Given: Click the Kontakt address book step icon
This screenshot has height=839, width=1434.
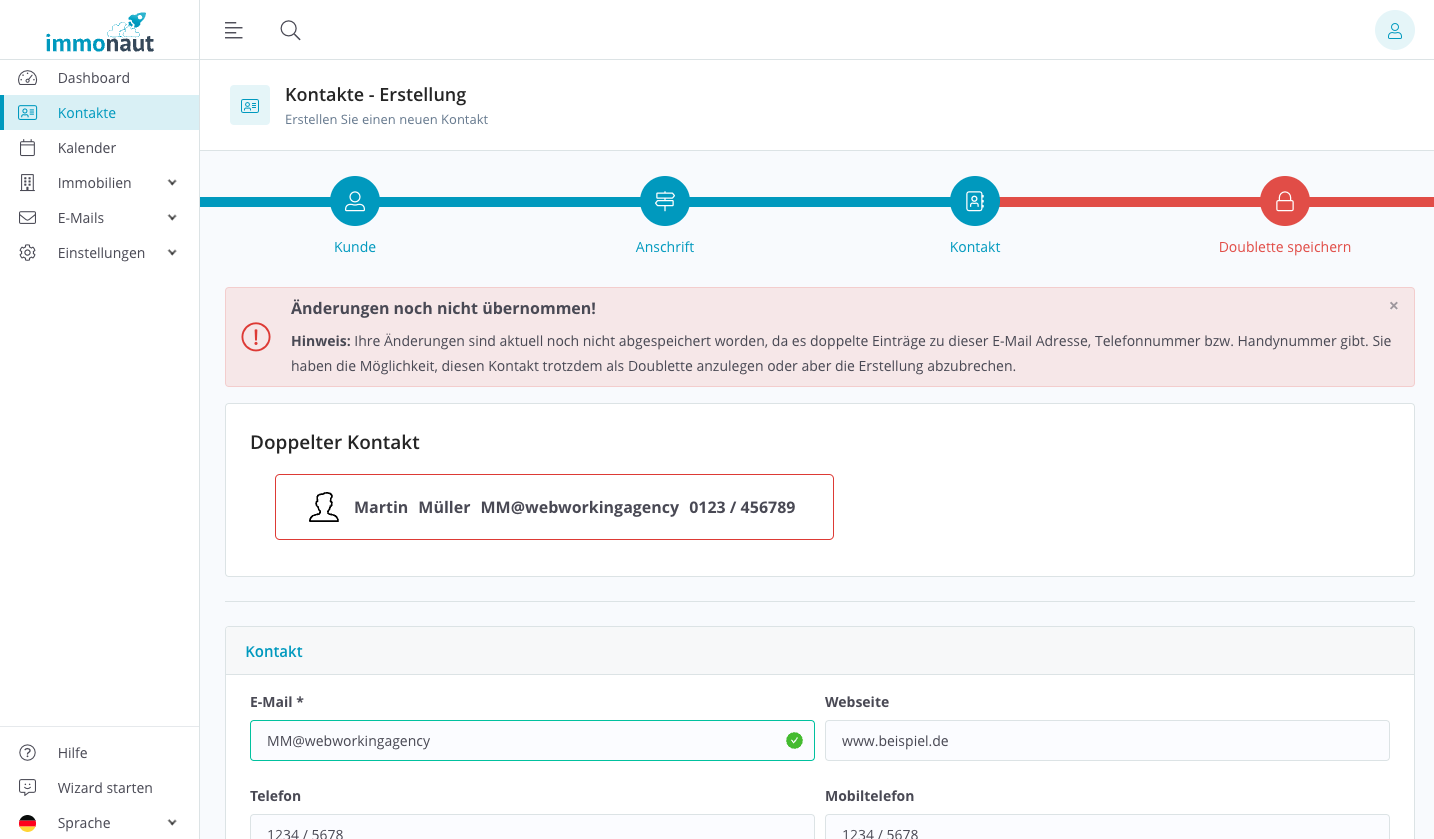Looking at the screenshot, I should tap(975, 201).
